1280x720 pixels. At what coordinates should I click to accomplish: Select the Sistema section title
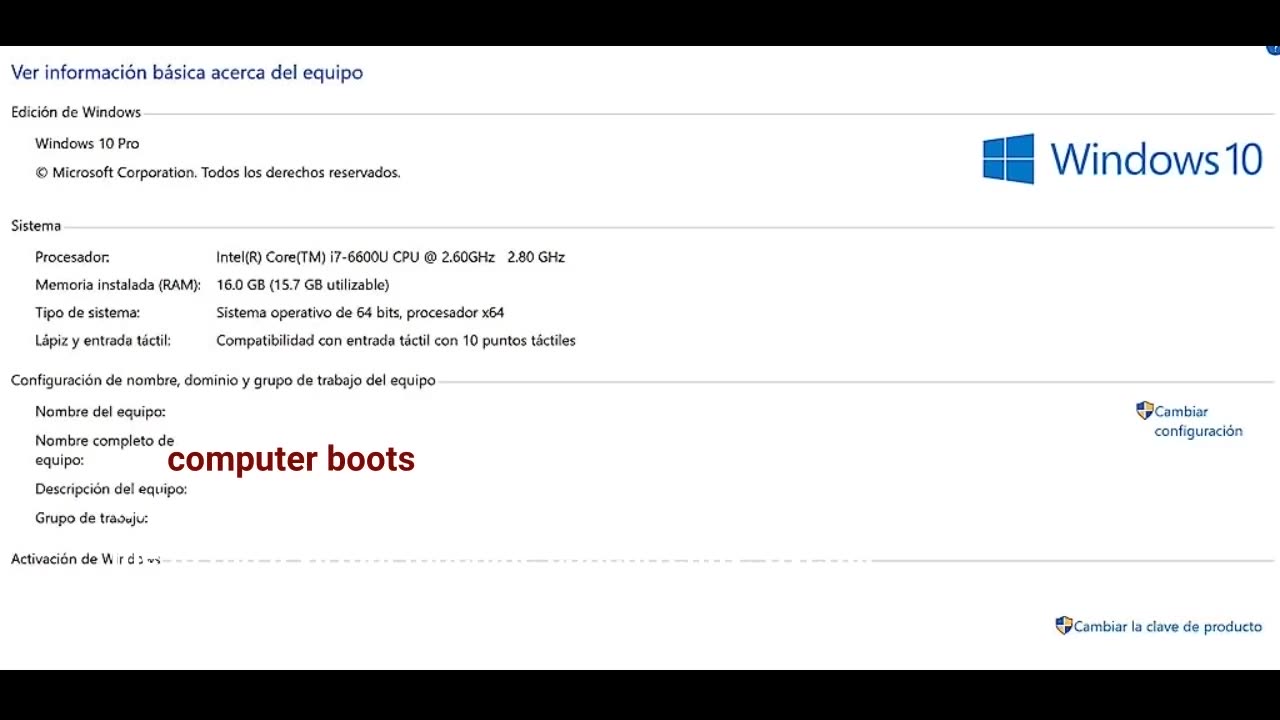click(x=36, y=226)
